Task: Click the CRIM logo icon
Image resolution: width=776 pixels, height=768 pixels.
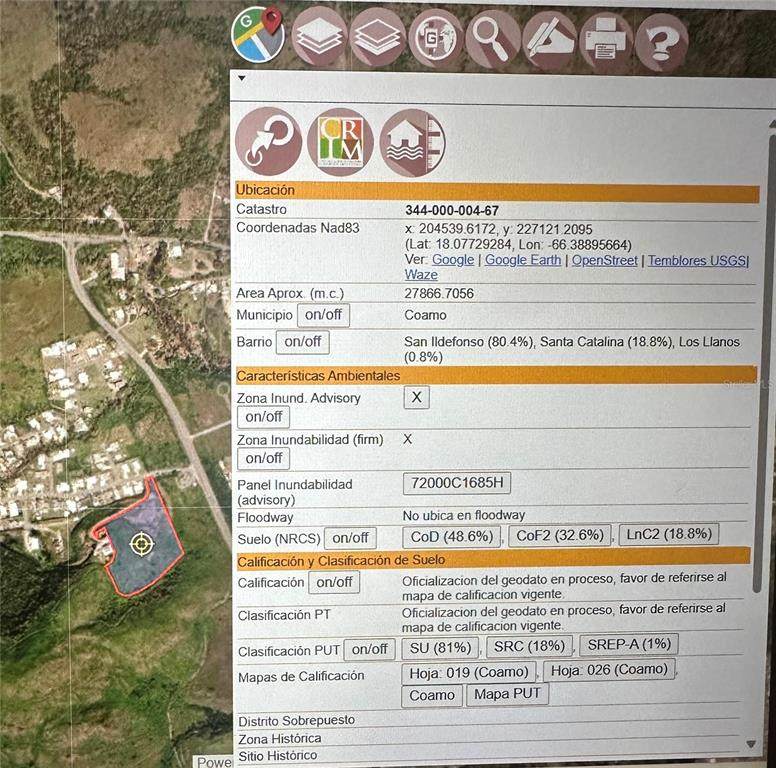Action: [x=340, y=142]
